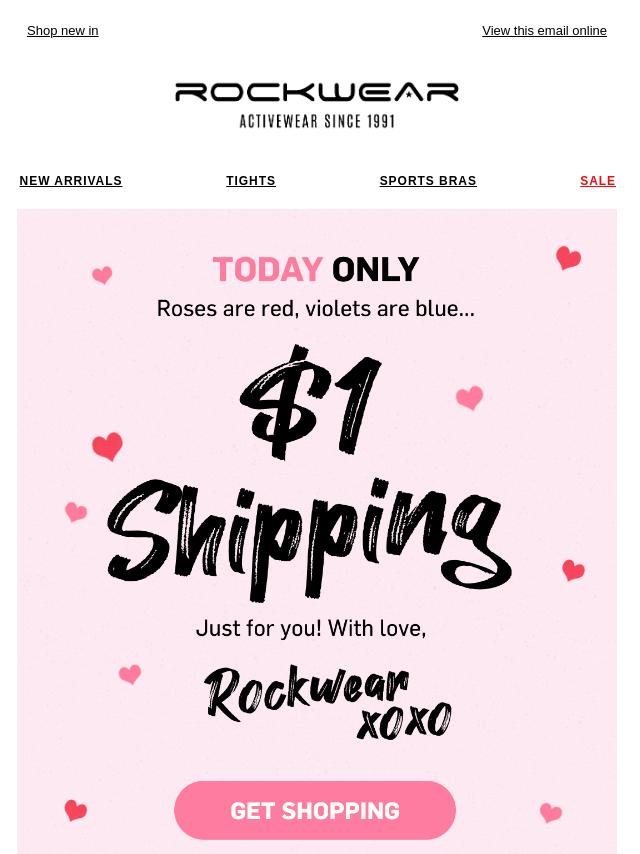The image size is (640, 854).
Task: Click the pink GET SHOPPING button
Action: click(x=315, y=810)
